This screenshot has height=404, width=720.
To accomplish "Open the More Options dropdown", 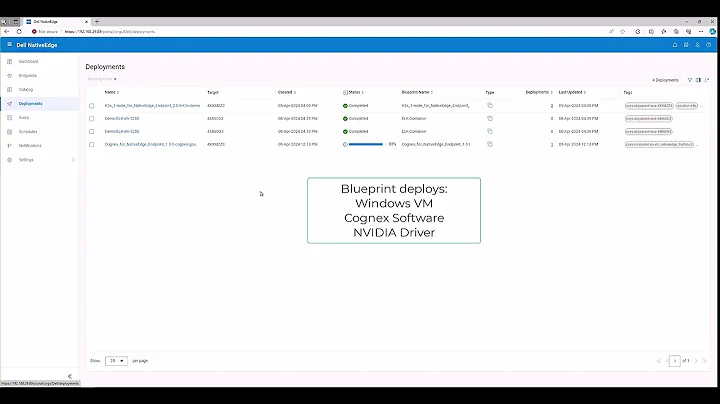I will point(102,79).
